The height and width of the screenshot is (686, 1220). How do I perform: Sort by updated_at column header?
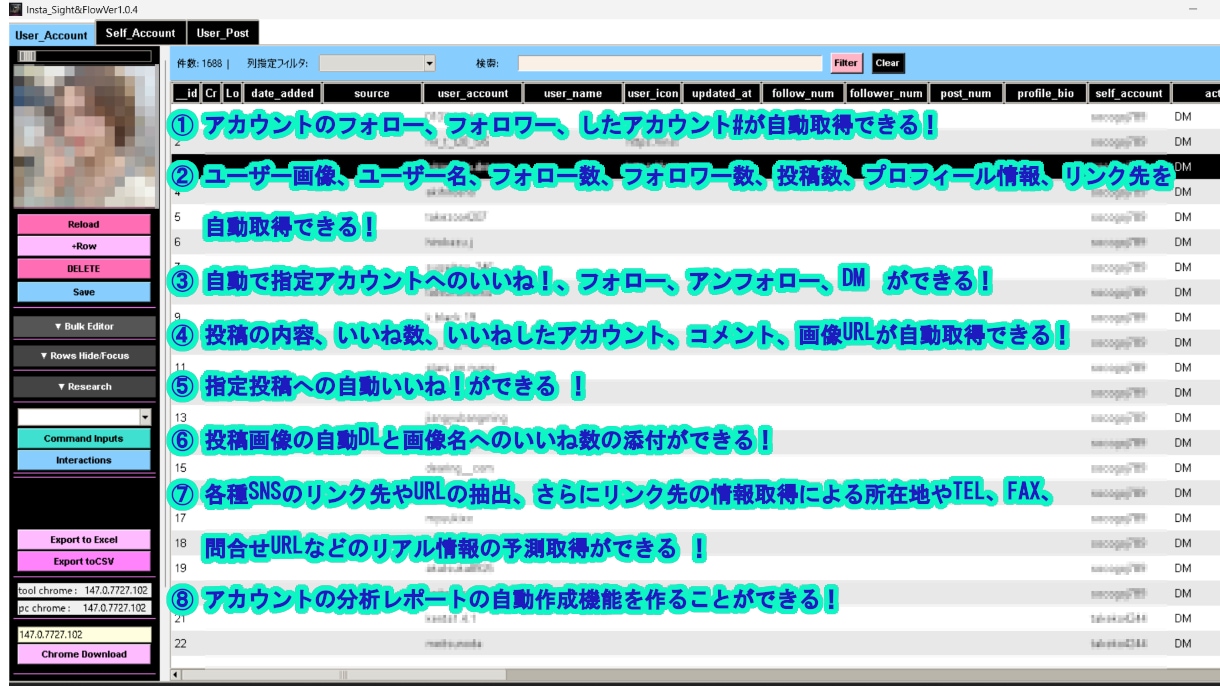pyautogui.click(x=721, y=93)
